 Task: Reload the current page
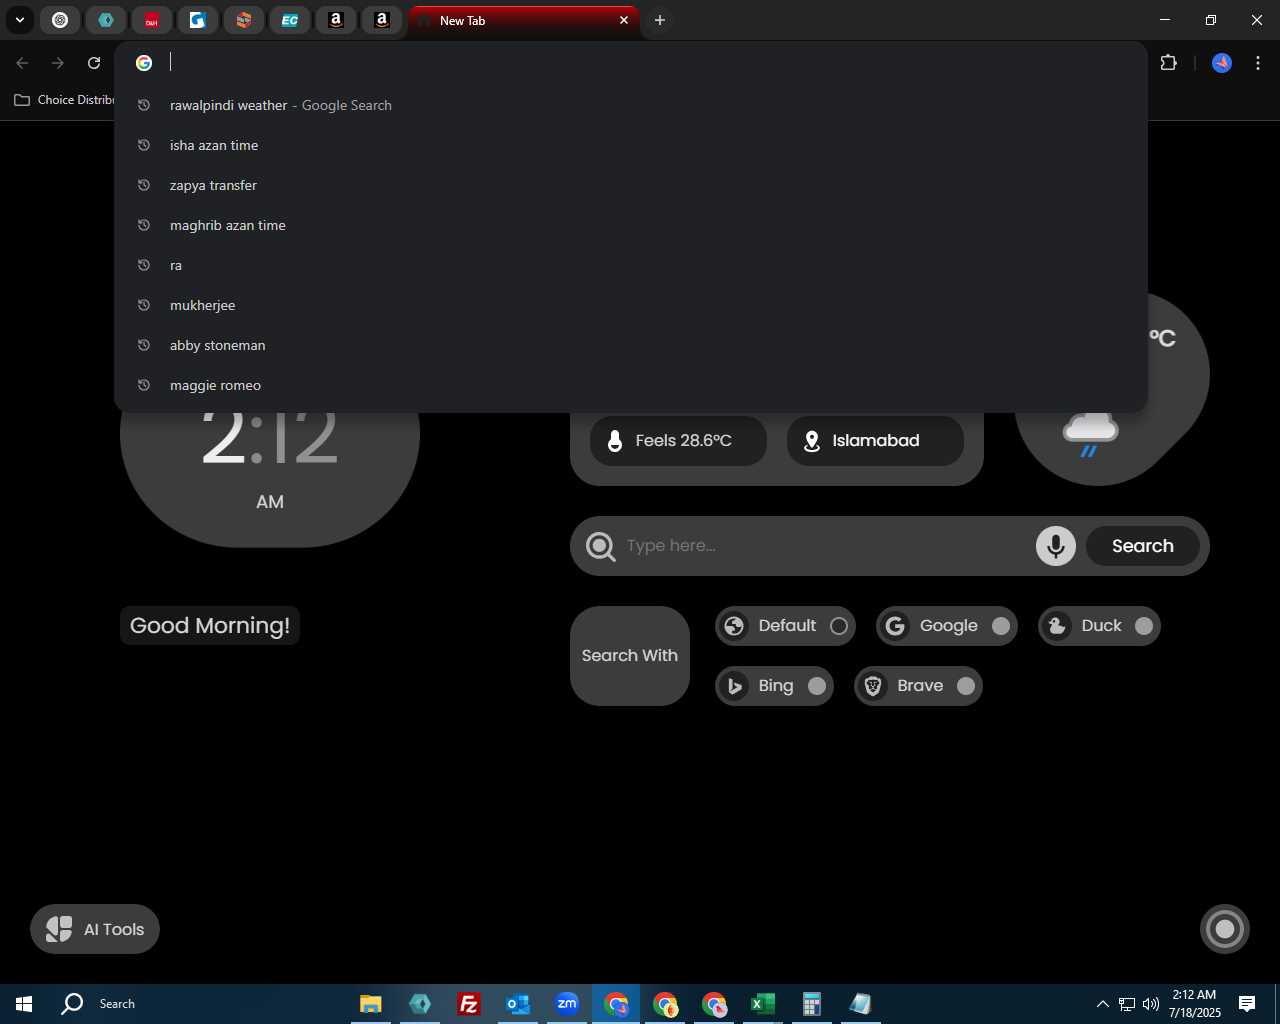click(94, 63)
